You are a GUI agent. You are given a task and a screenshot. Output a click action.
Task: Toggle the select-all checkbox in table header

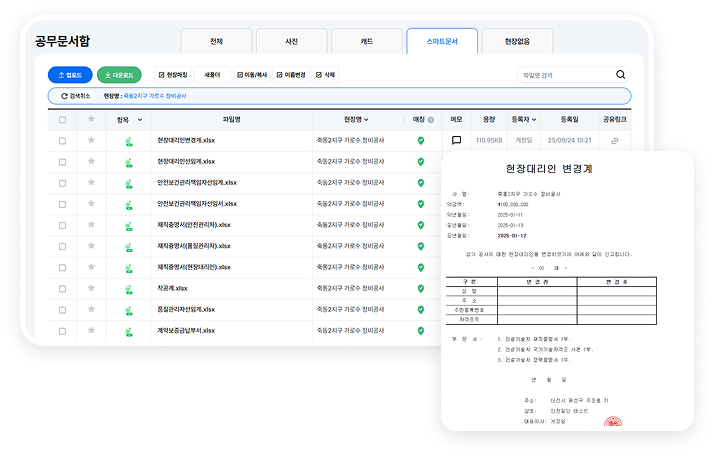pyautogui.click(x=62, y=119)
